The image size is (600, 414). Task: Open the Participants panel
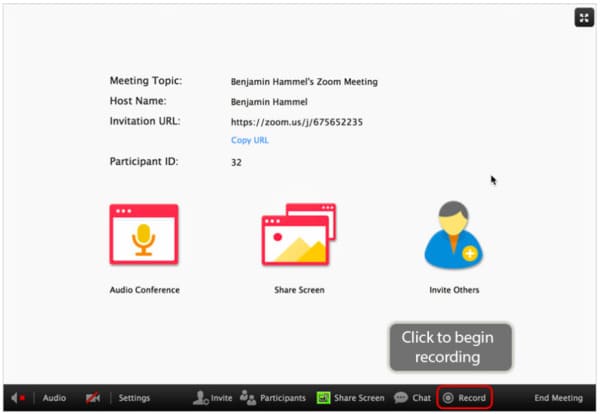click(x=273, y=398)
